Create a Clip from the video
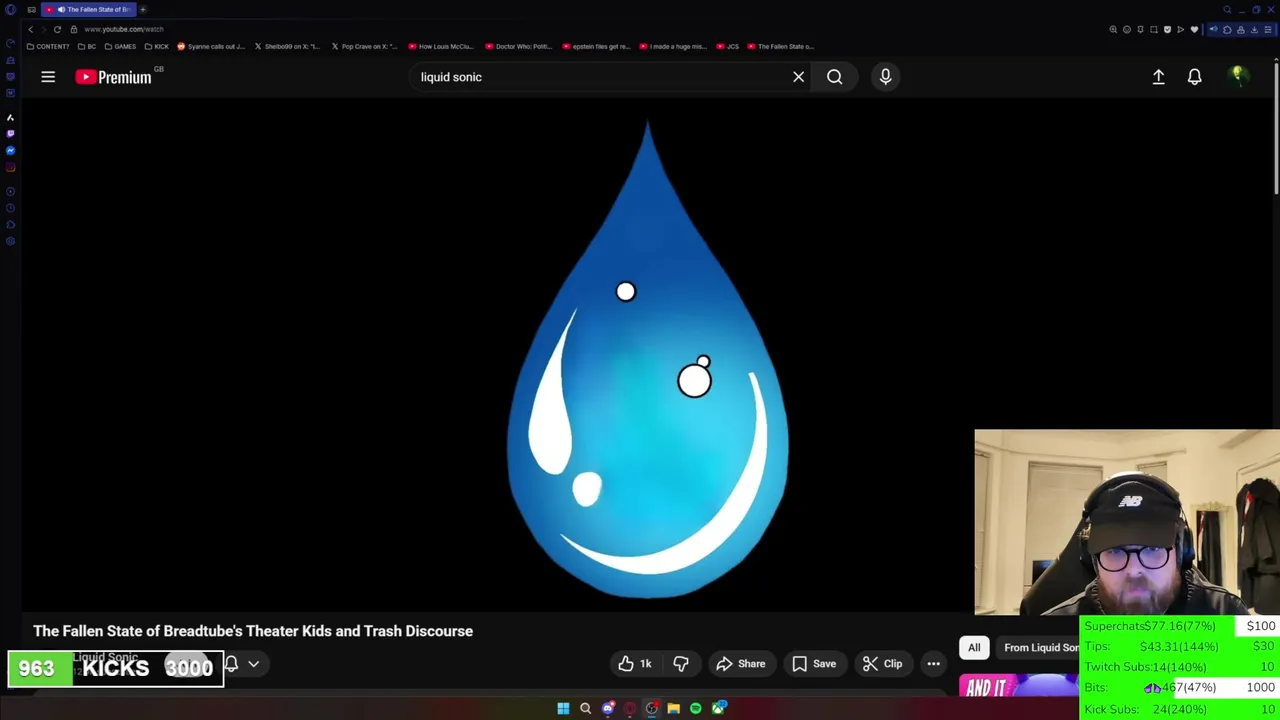The height and width of the screenshot is (720, 1280). click(882, 664)
